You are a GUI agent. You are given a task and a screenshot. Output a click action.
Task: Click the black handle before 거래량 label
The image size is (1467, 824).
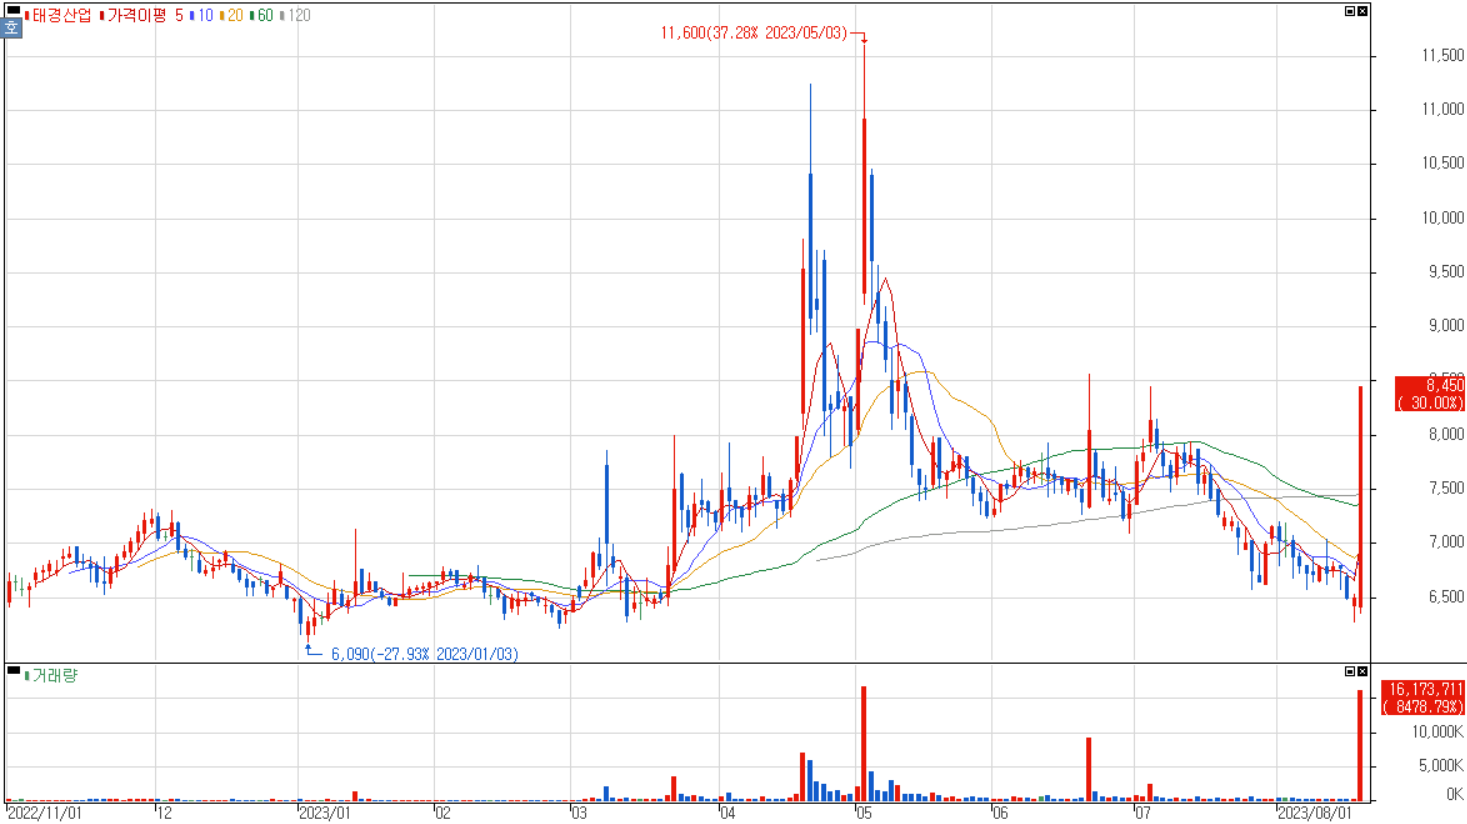coord(13,670)
